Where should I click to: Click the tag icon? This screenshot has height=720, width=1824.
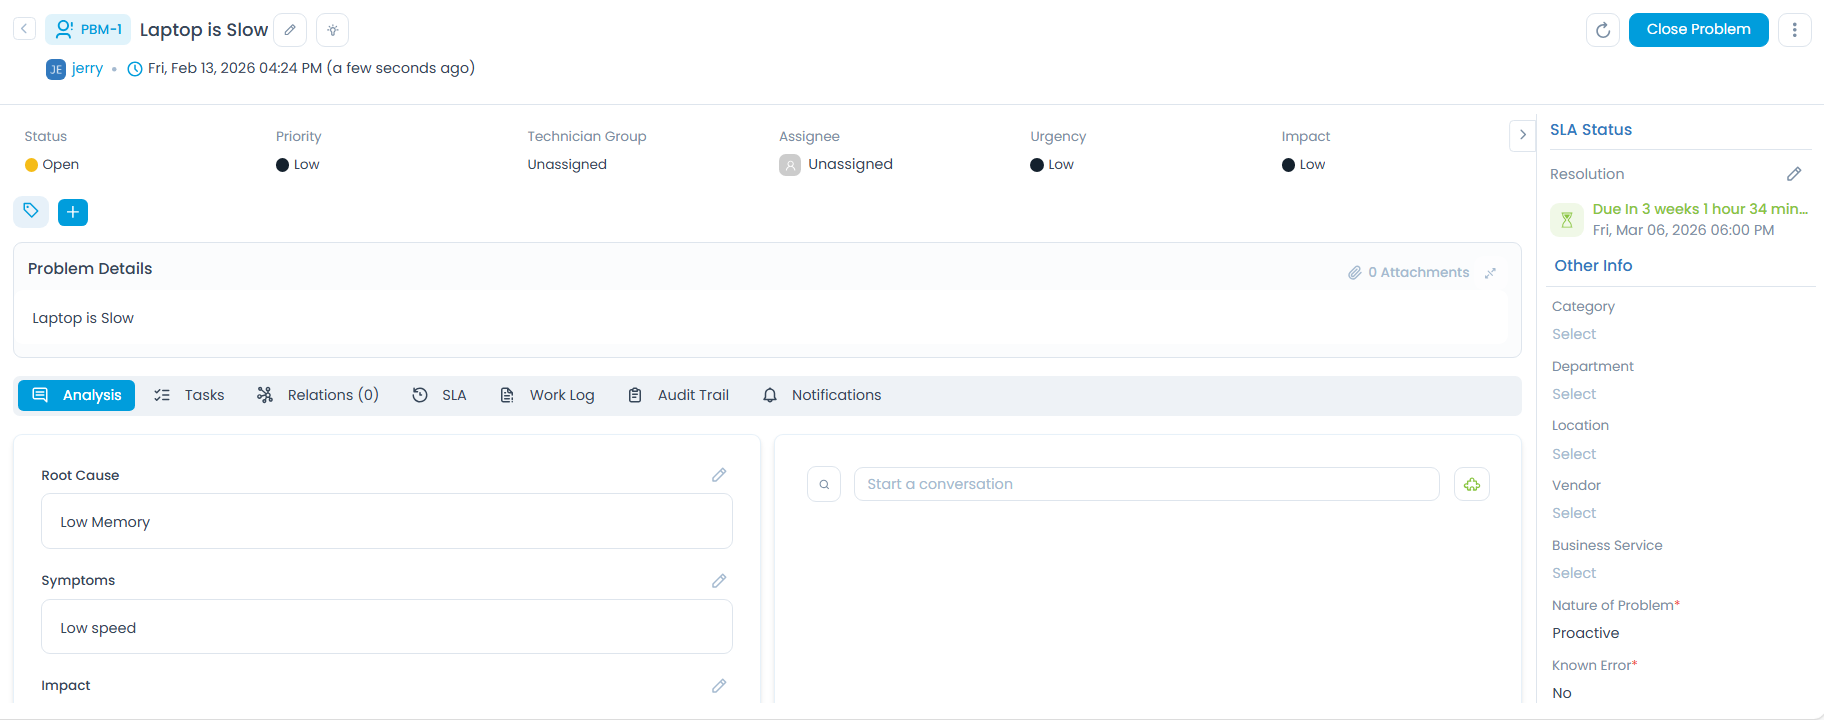tap(31, 211)
